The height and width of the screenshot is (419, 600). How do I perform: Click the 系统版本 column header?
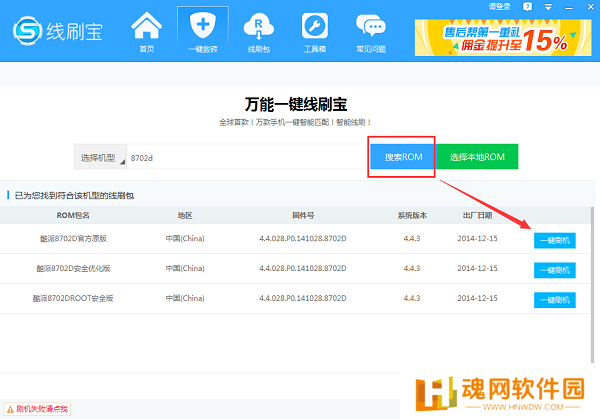[412, 215]
